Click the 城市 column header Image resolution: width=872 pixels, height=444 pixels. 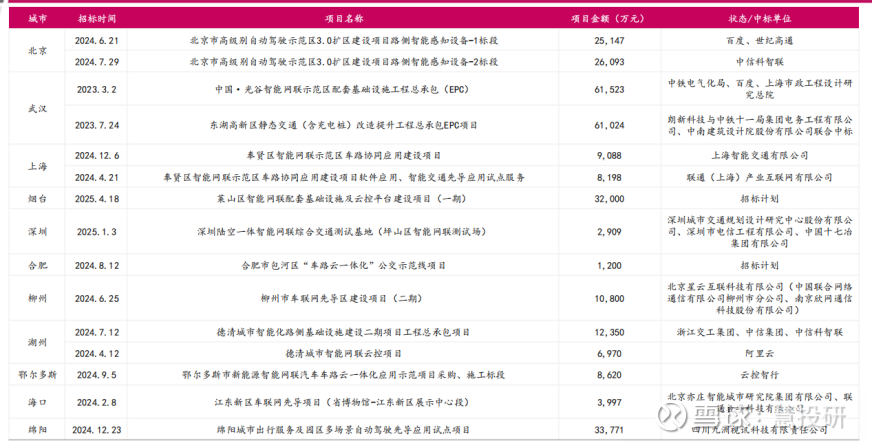click(x=37, y=18)
